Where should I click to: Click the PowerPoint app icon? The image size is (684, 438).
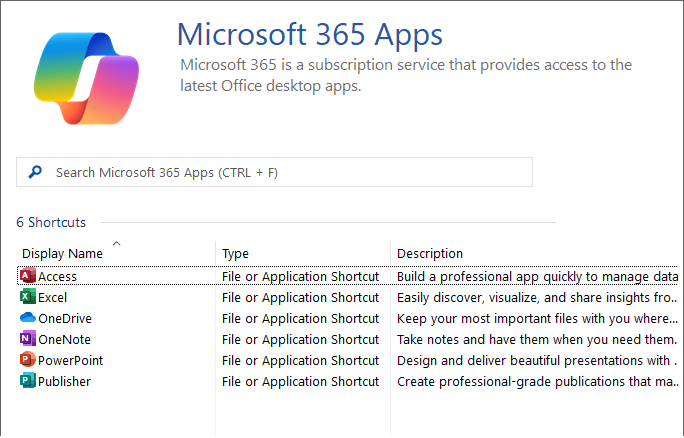pos(27,360)
